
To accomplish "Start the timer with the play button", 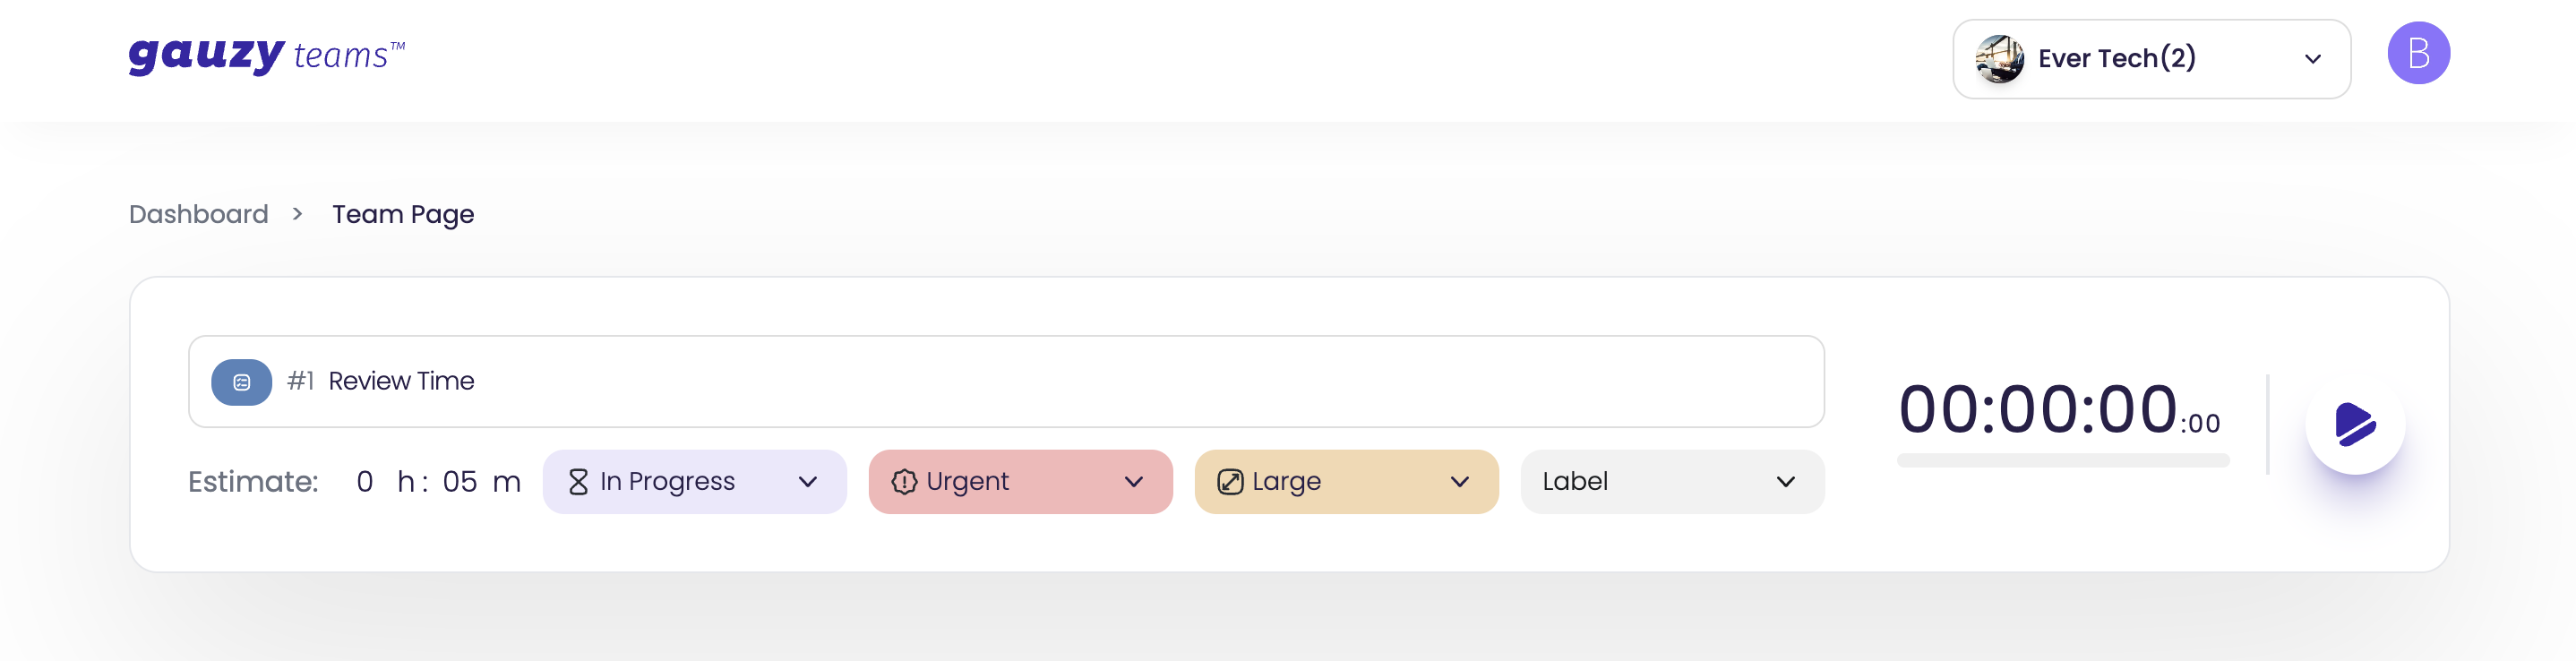I will tap(2356, 424).
